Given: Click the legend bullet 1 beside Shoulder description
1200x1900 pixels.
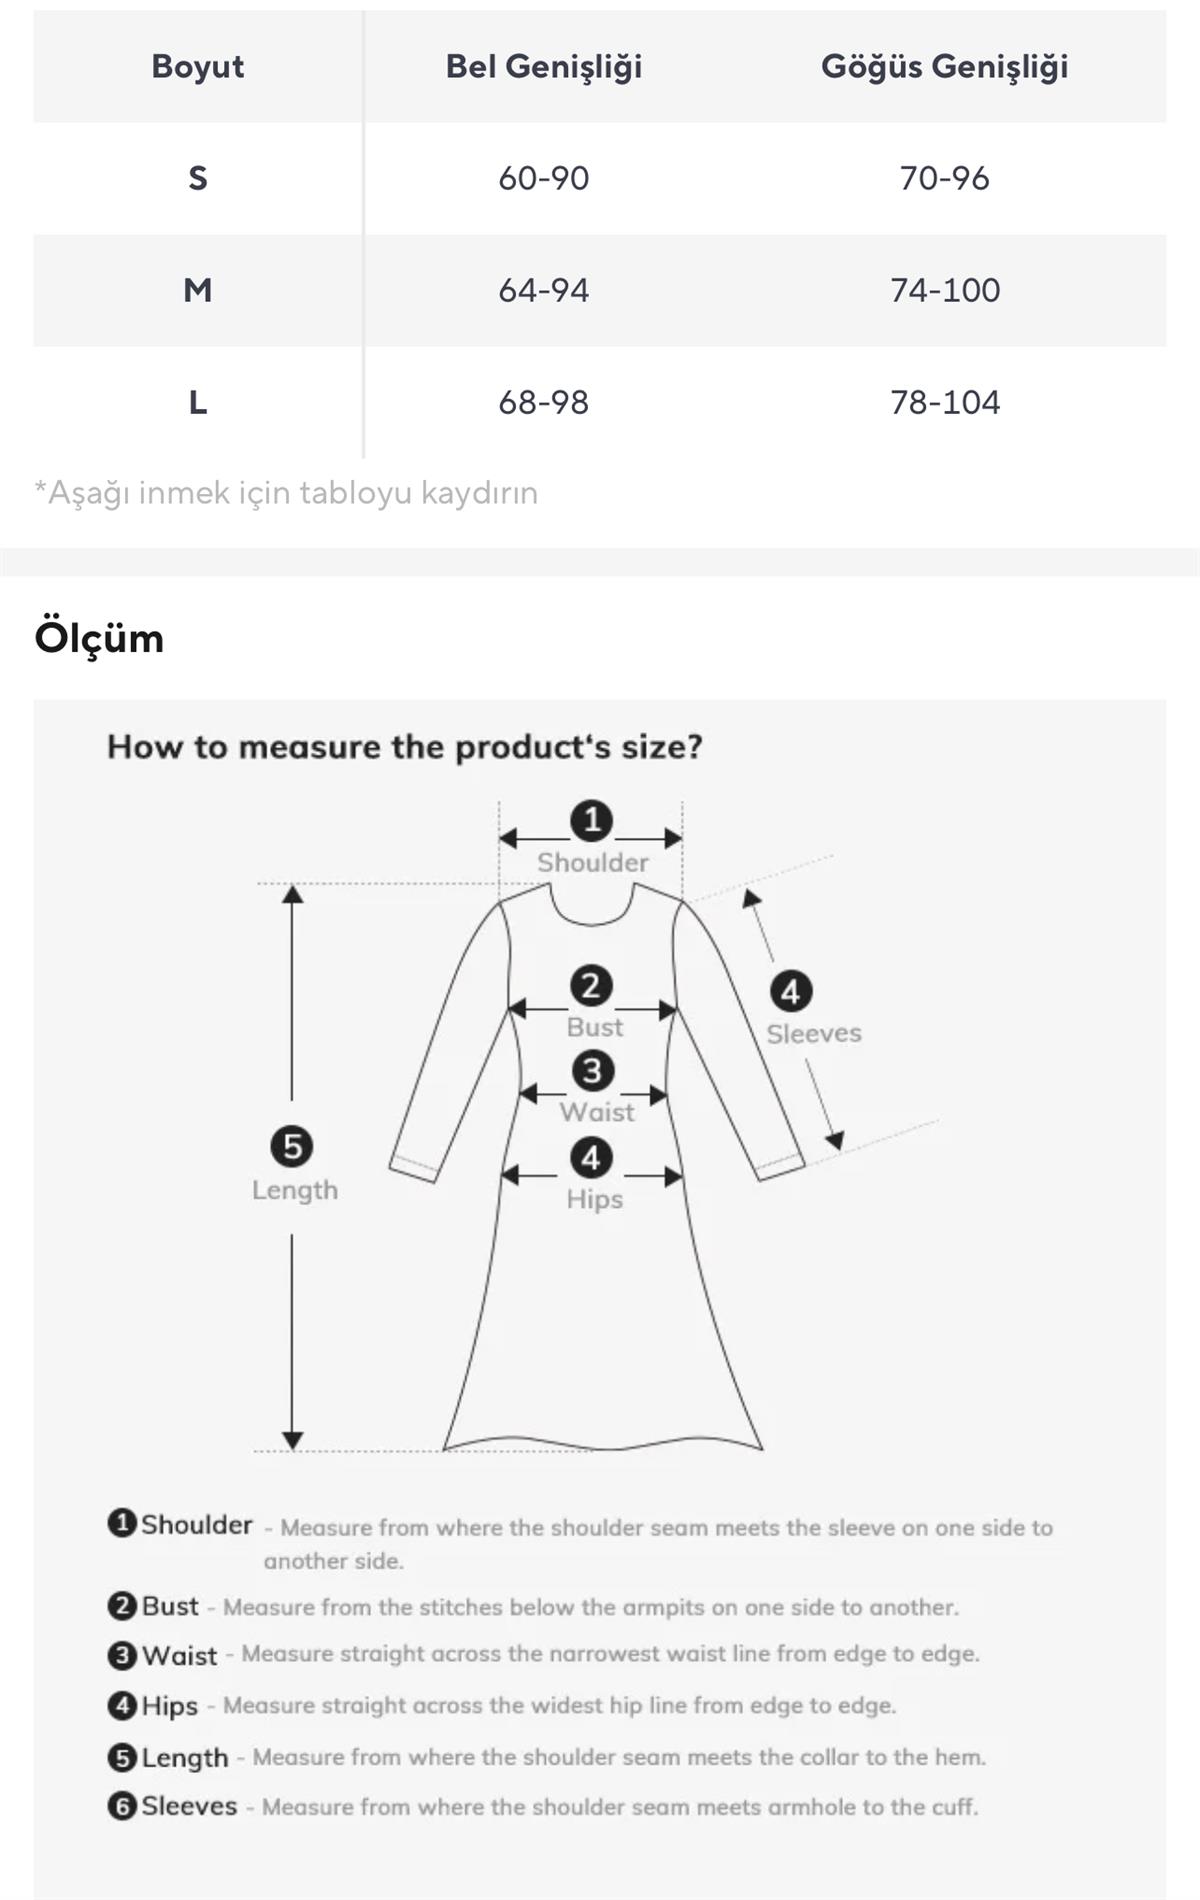Looking at the screenshot, I should (x=121, y=1523).
